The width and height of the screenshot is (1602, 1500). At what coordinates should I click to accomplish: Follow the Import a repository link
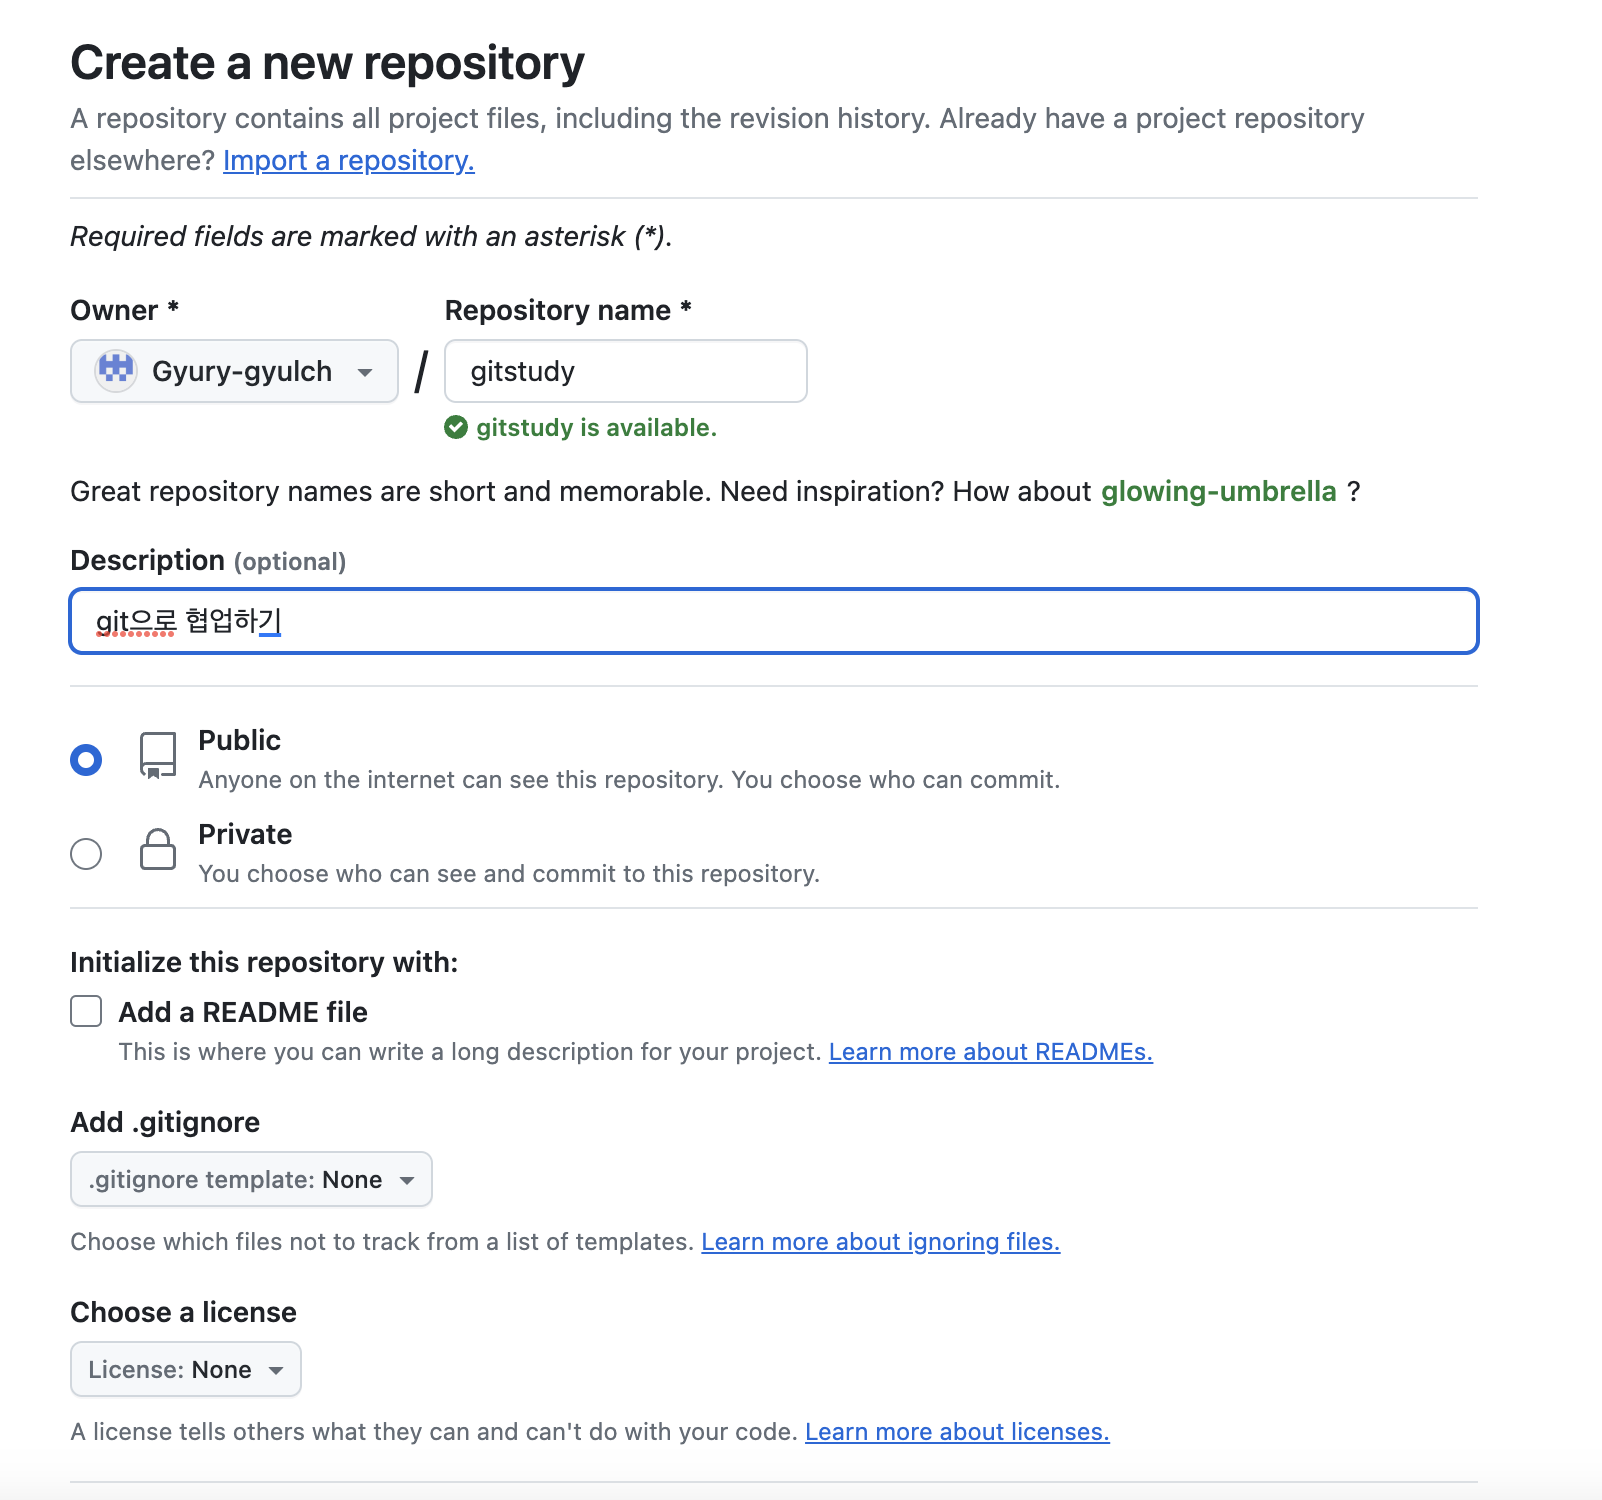[349, 160]
